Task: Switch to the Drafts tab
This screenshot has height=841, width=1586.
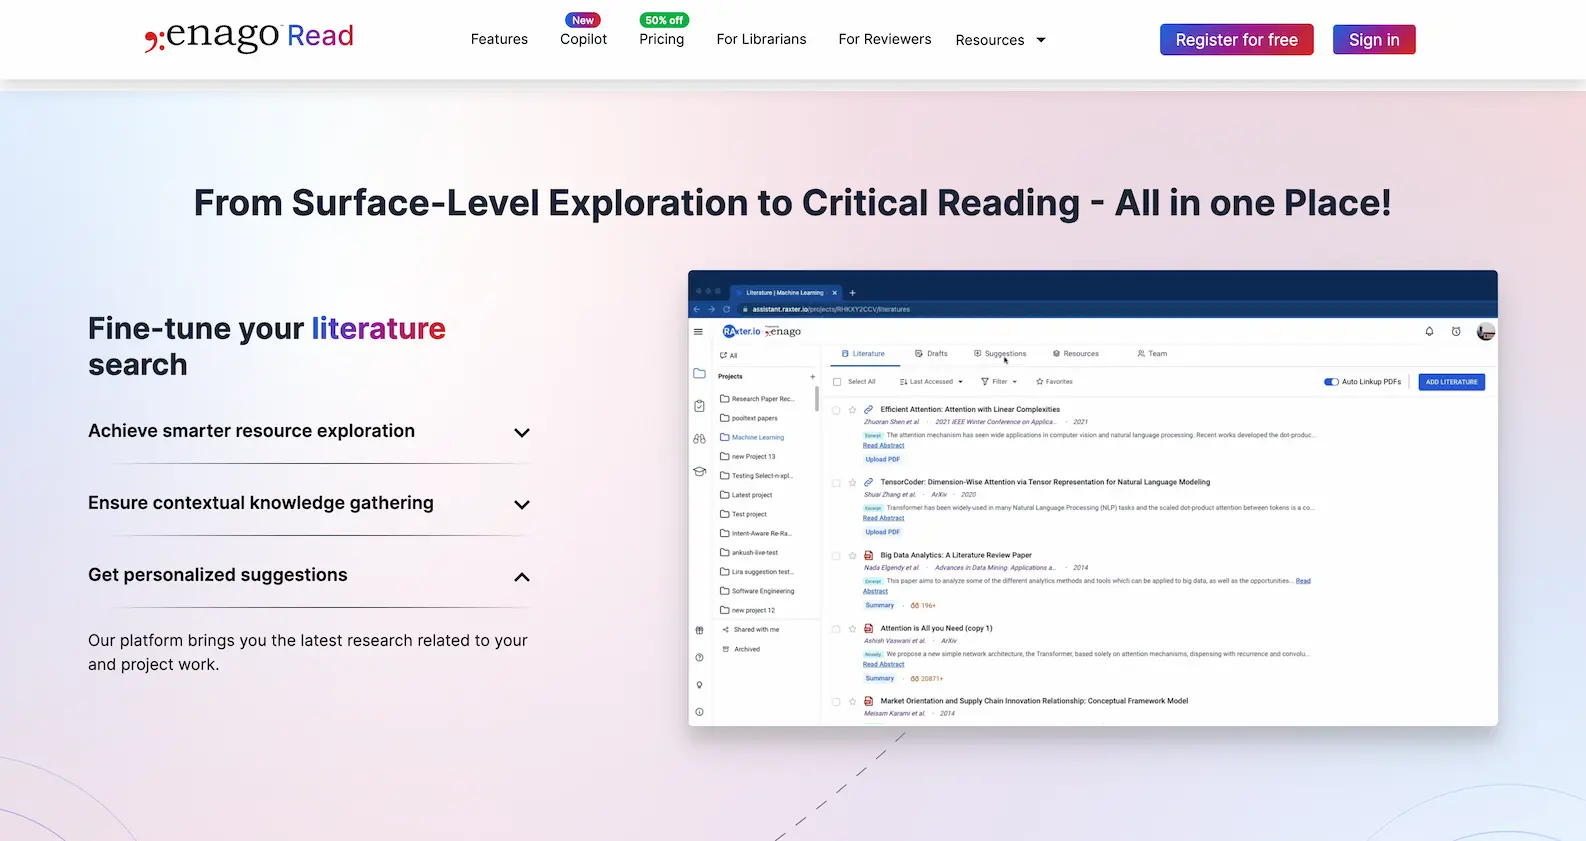Action: (x=931, y=354)
